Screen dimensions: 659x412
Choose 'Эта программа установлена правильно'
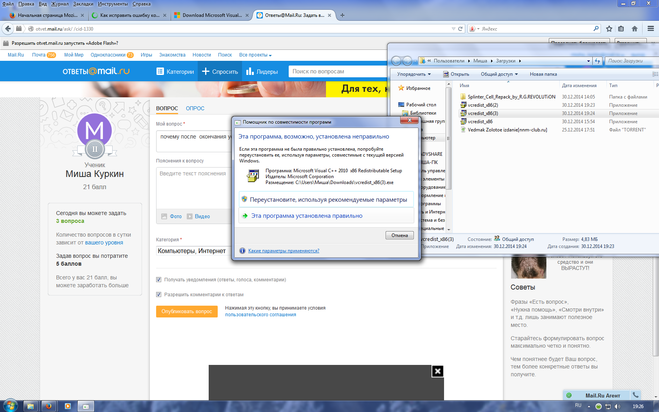click(326, 216)
